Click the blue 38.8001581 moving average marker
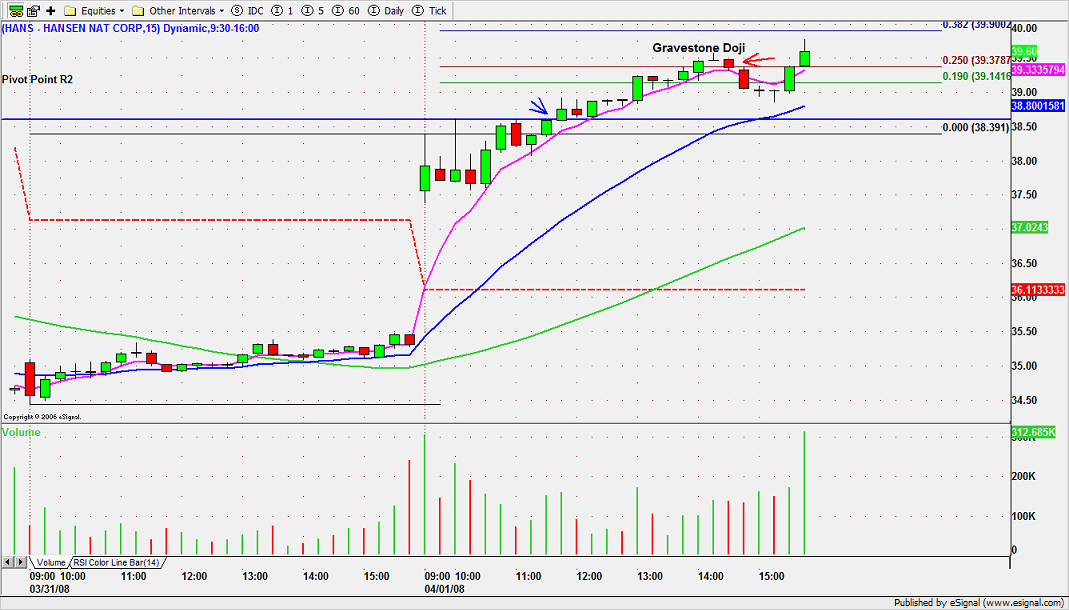The width and height of the screenshot is (1069, 610). [x=1040, y=106]
